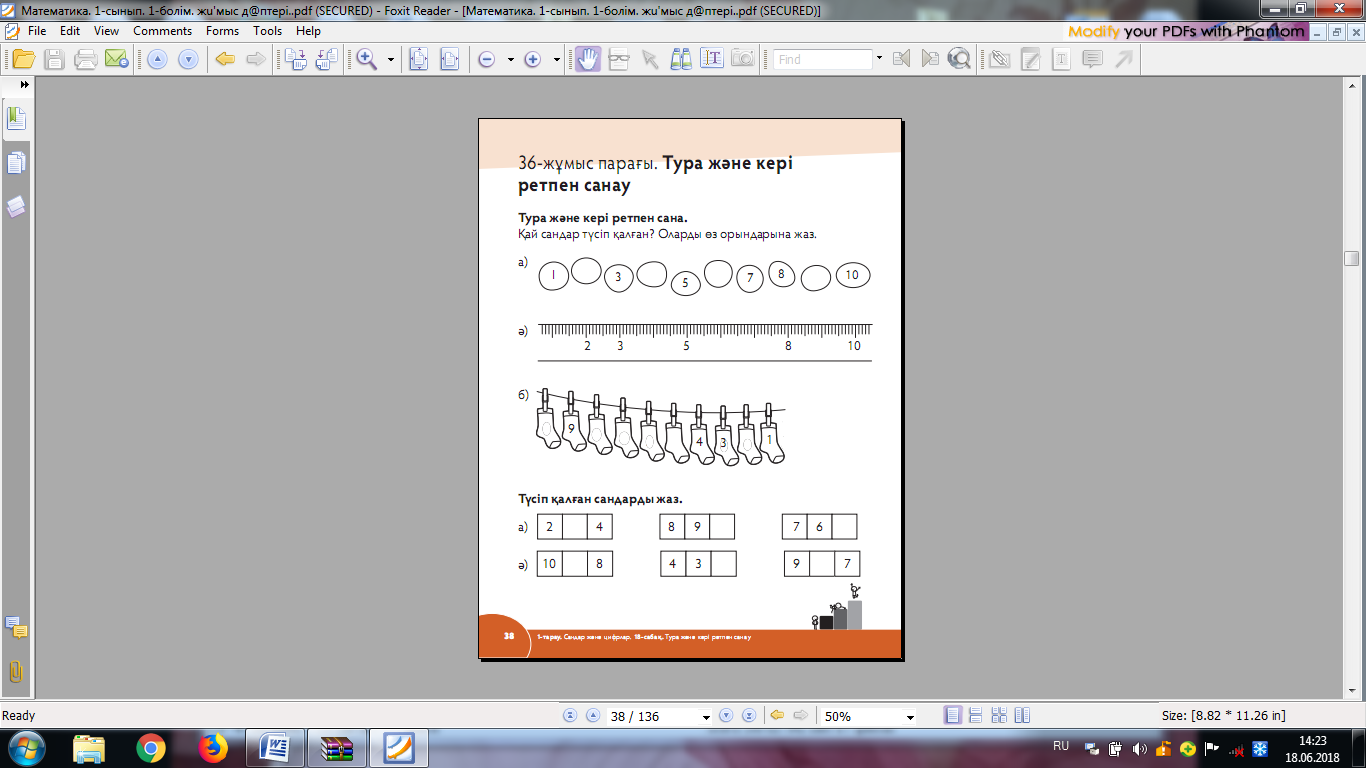Select the Note comment bubble tool
Screen dimensions: 1366x768
(1092, 59)
